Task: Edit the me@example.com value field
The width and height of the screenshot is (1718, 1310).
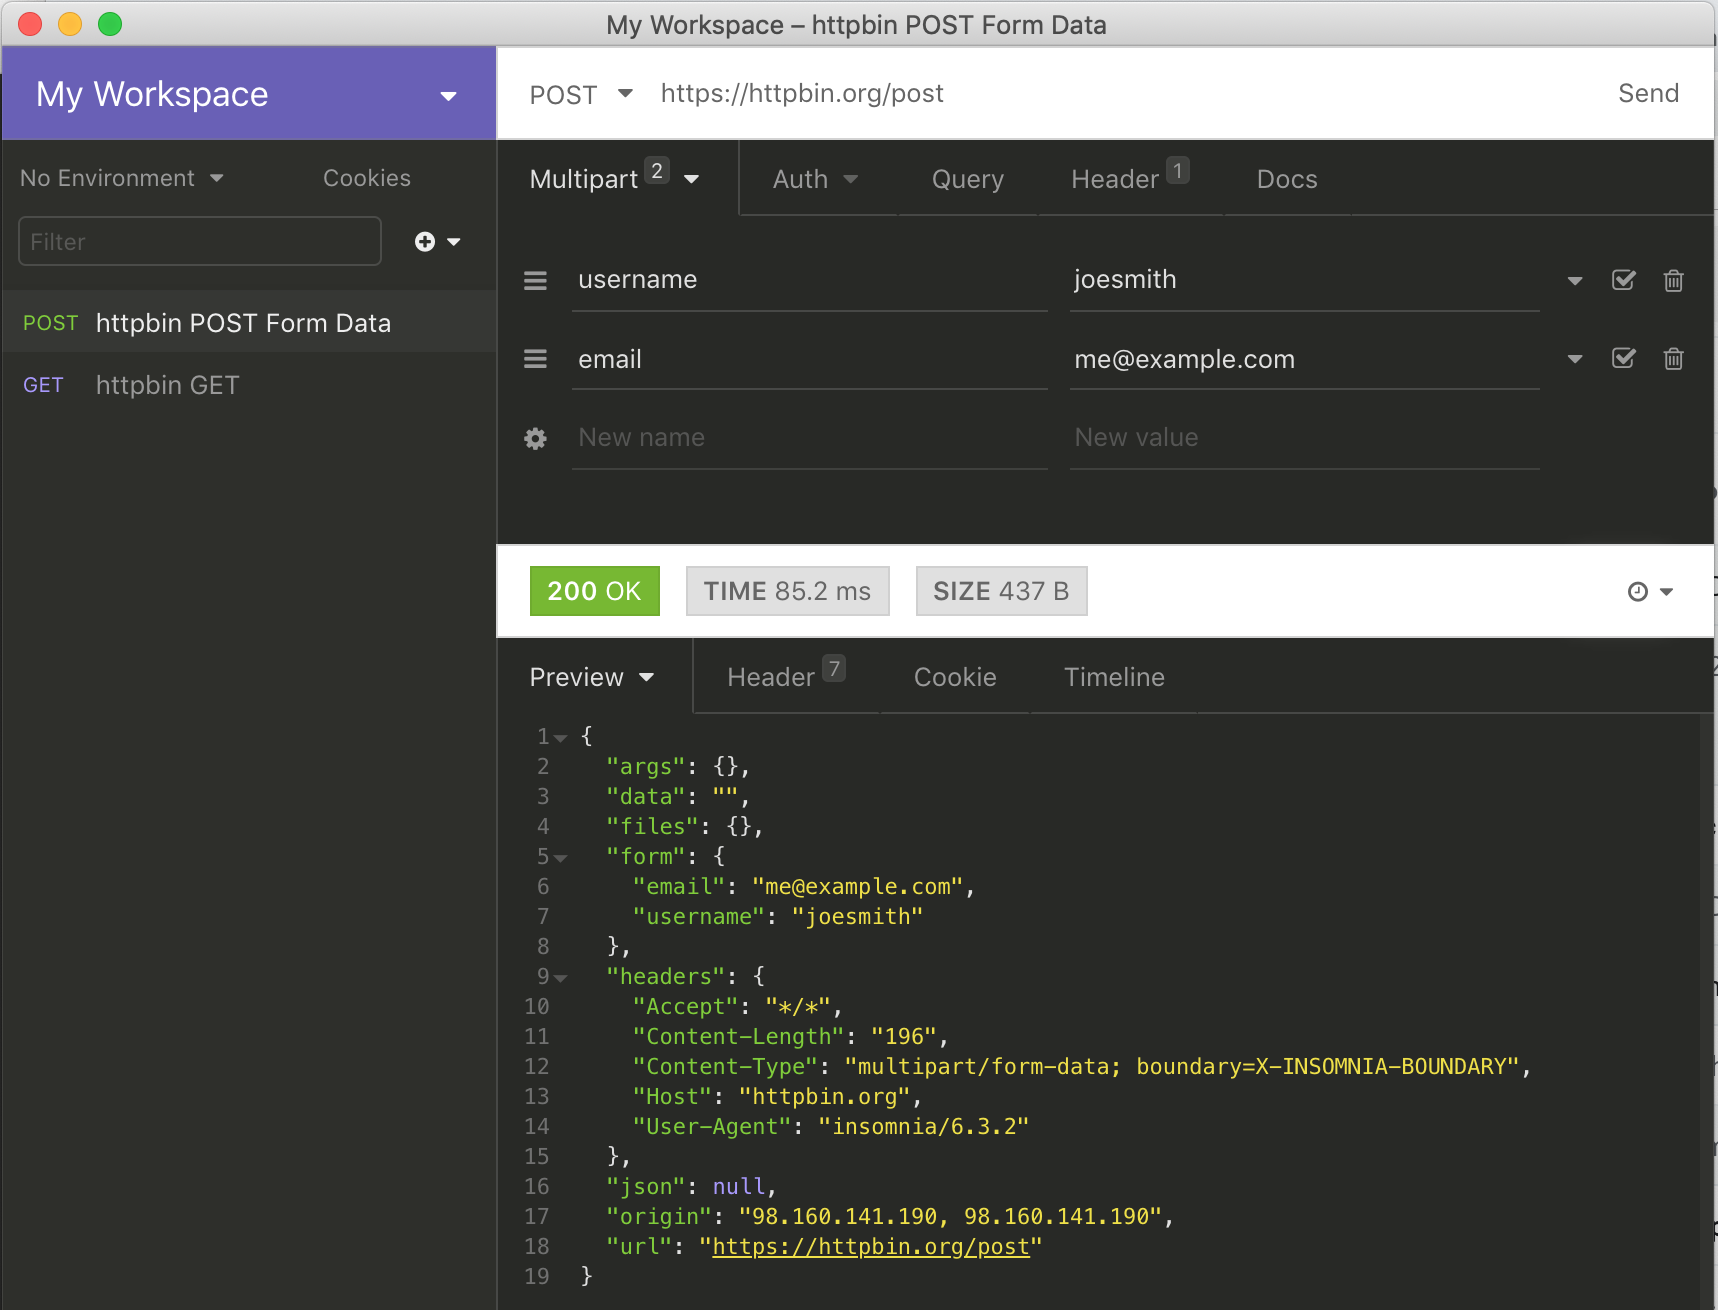Action: (x=1304, y=360)
